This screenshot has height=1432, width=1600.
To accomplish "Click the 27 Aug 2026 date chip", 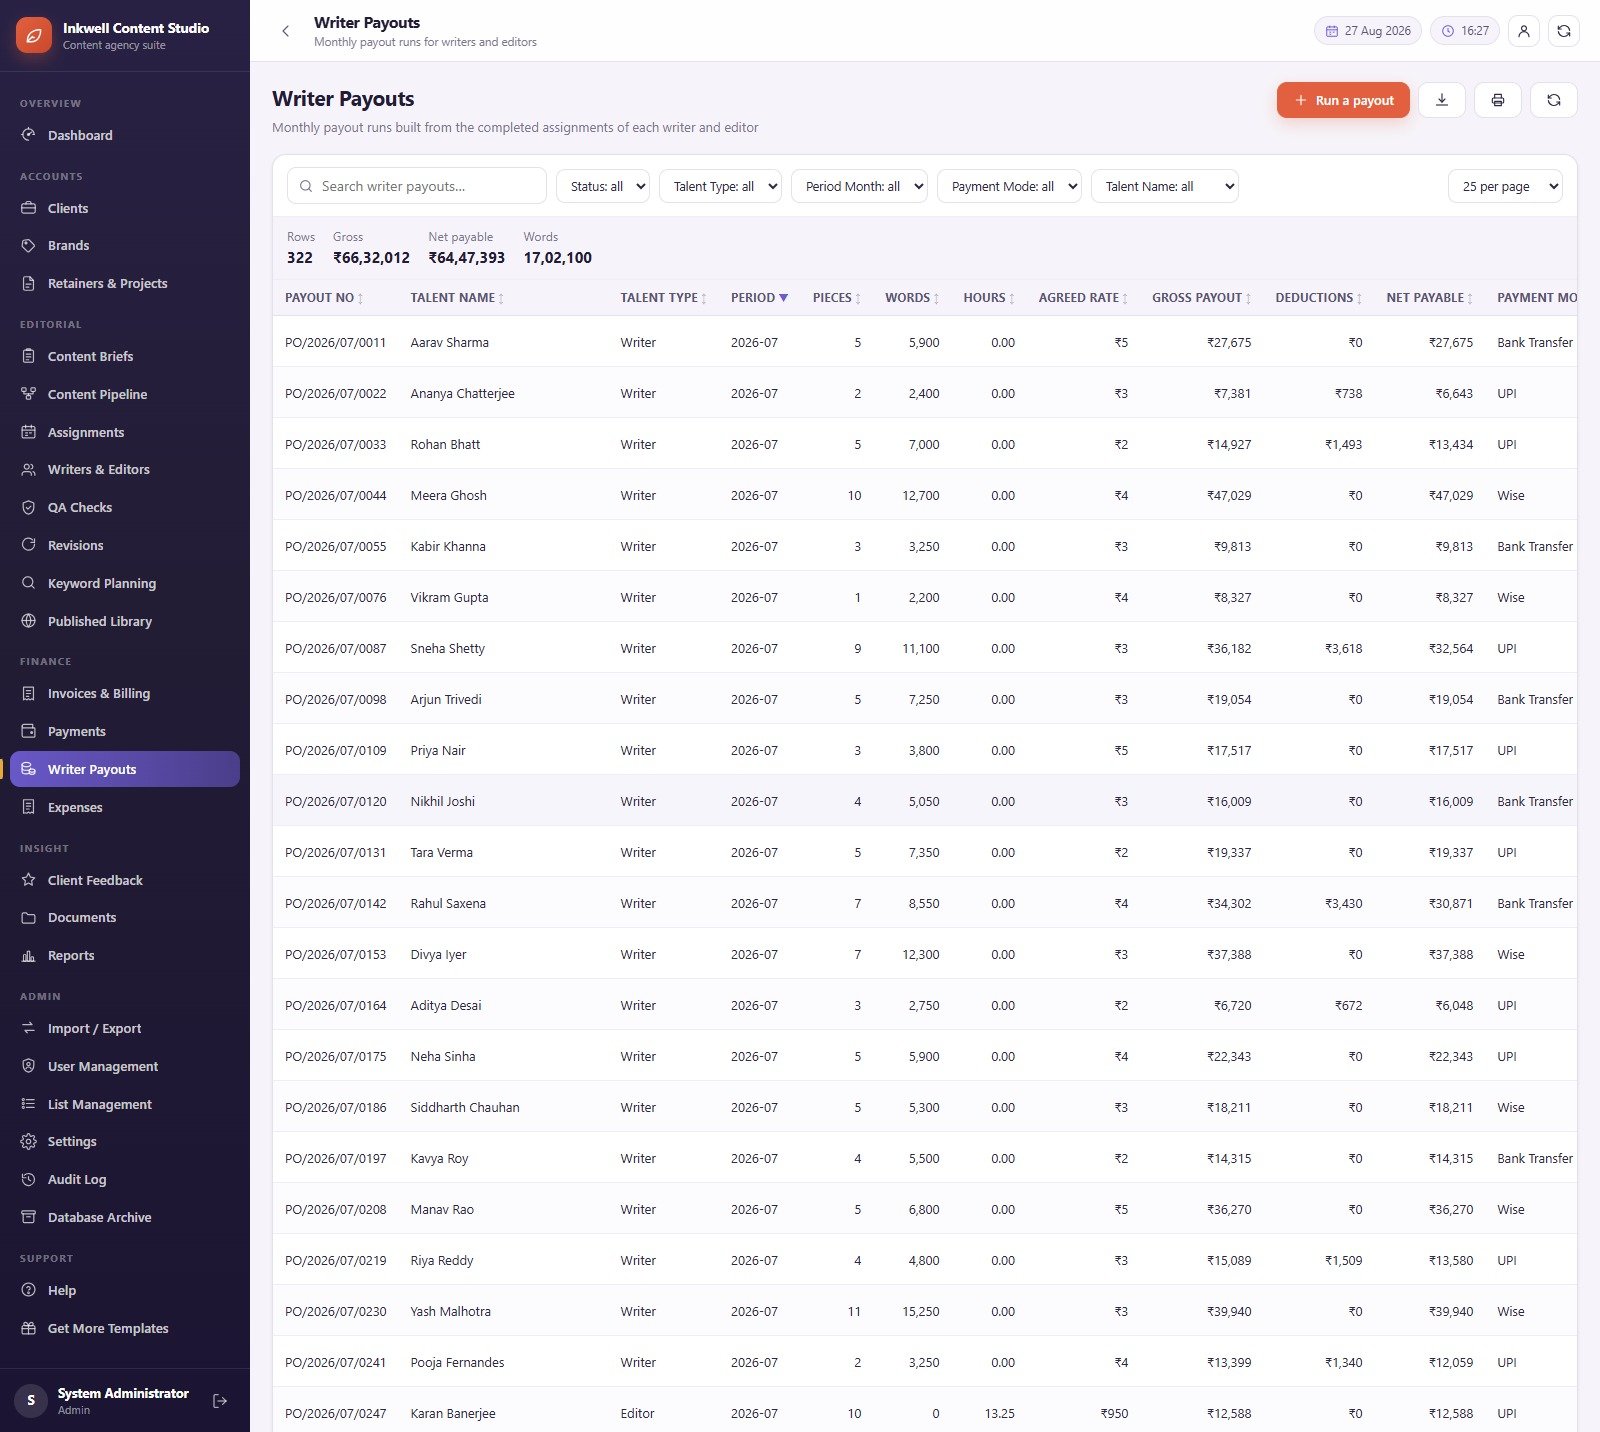I will (x=1367, y=31).
